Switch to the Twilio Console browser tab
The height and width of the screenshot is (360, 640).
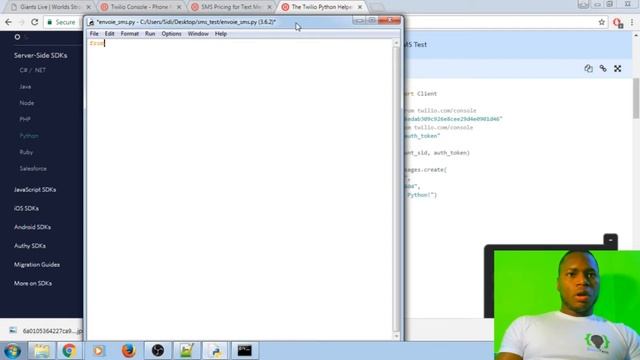pos(141,7)
